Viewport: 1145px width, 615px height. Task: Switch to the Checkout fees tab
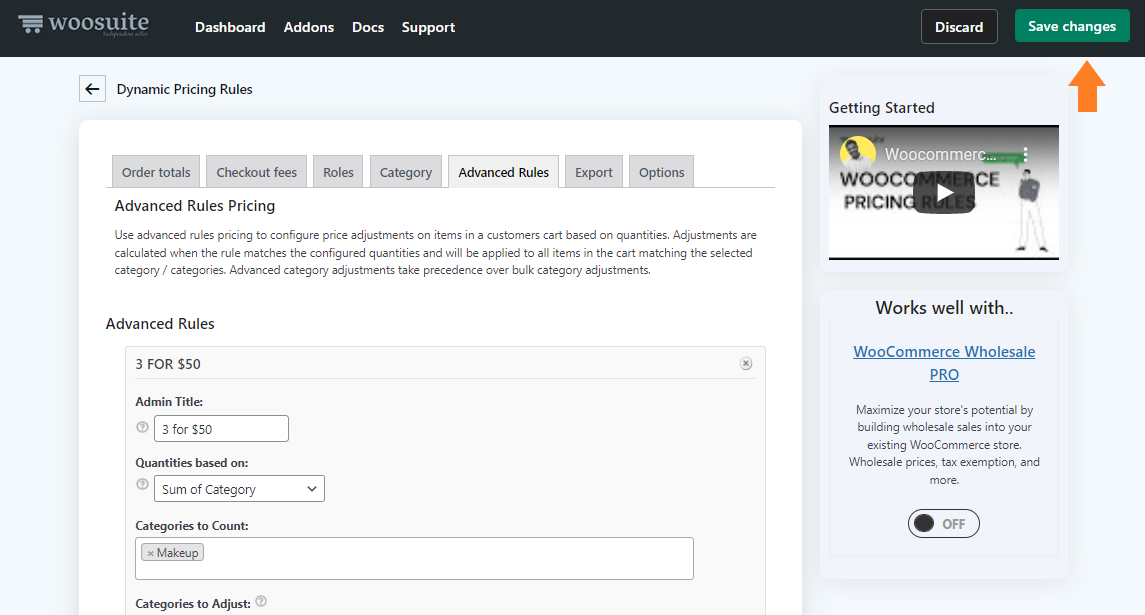click(256, 172)
